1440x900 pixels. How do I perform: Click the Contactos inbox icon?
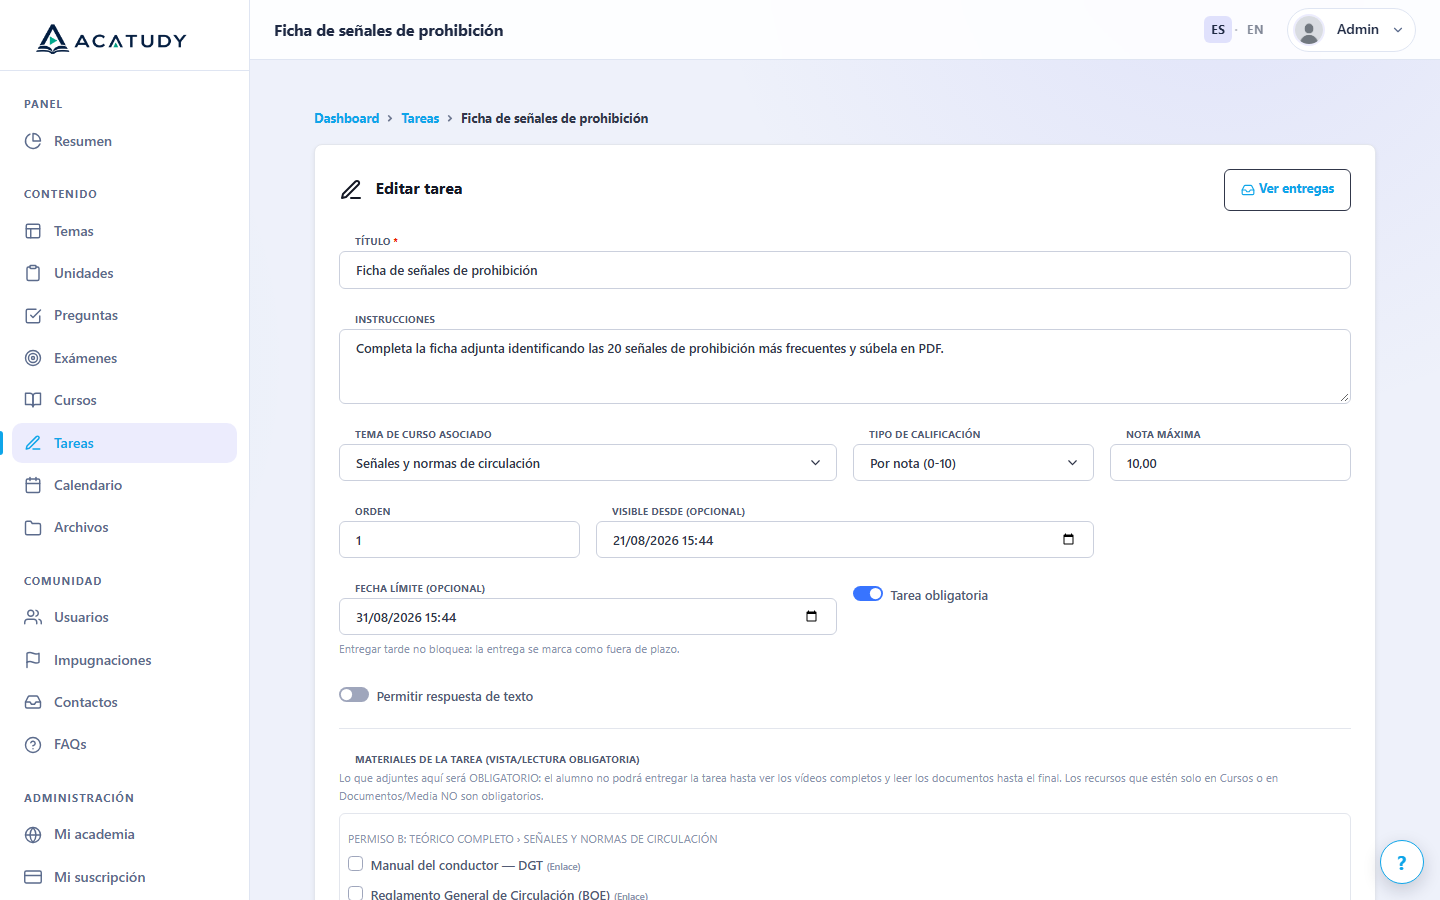33,702
